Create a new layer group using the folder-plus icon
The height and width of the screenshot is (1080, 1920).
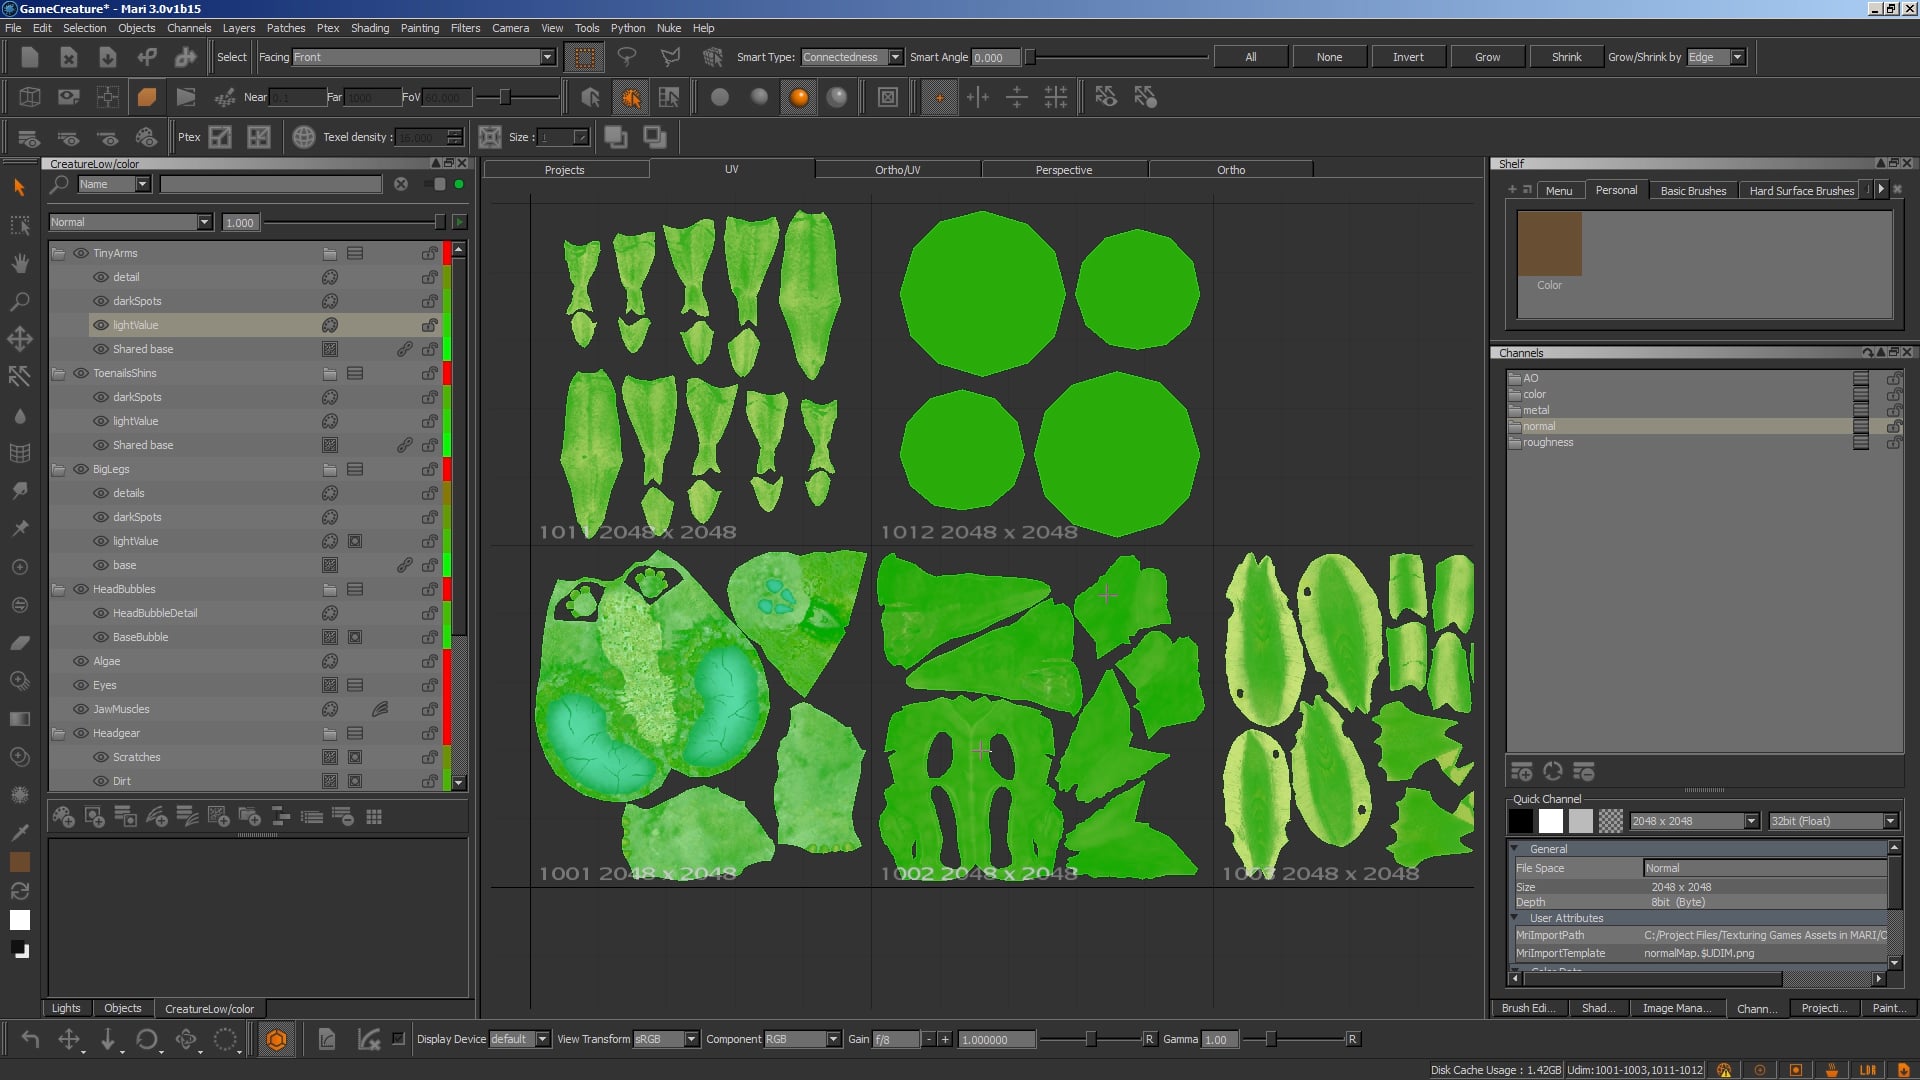[249, 817]
